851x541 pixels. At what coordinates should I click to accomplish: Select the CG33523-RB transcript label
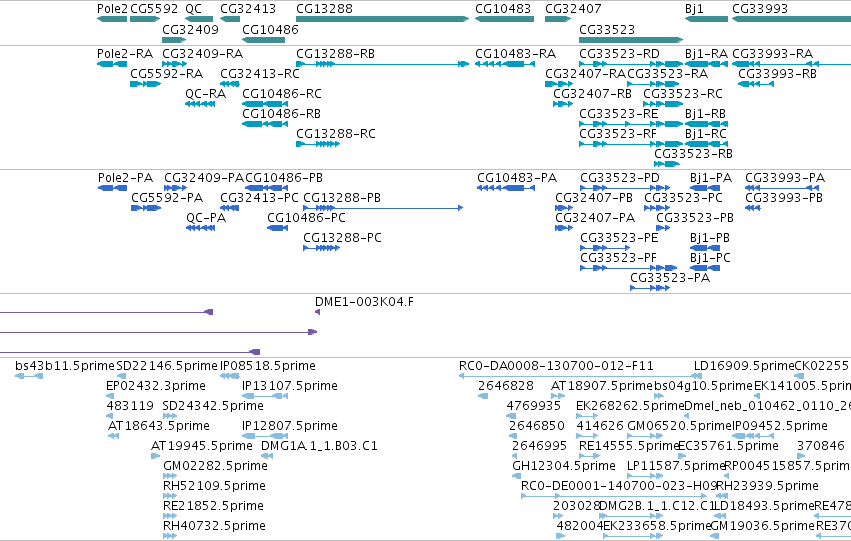[x=693, y=154]
